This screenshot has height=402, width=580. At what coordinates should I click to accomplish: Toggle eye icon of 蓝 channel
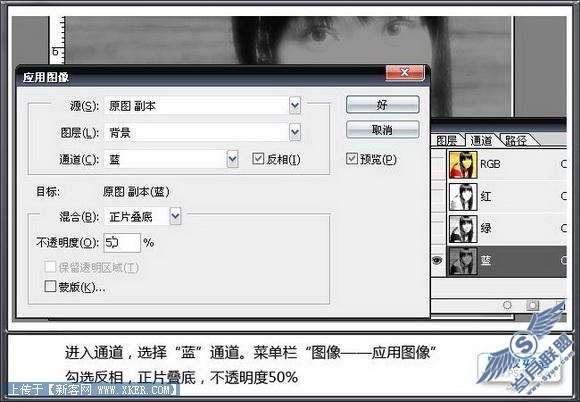click(437, 261)
